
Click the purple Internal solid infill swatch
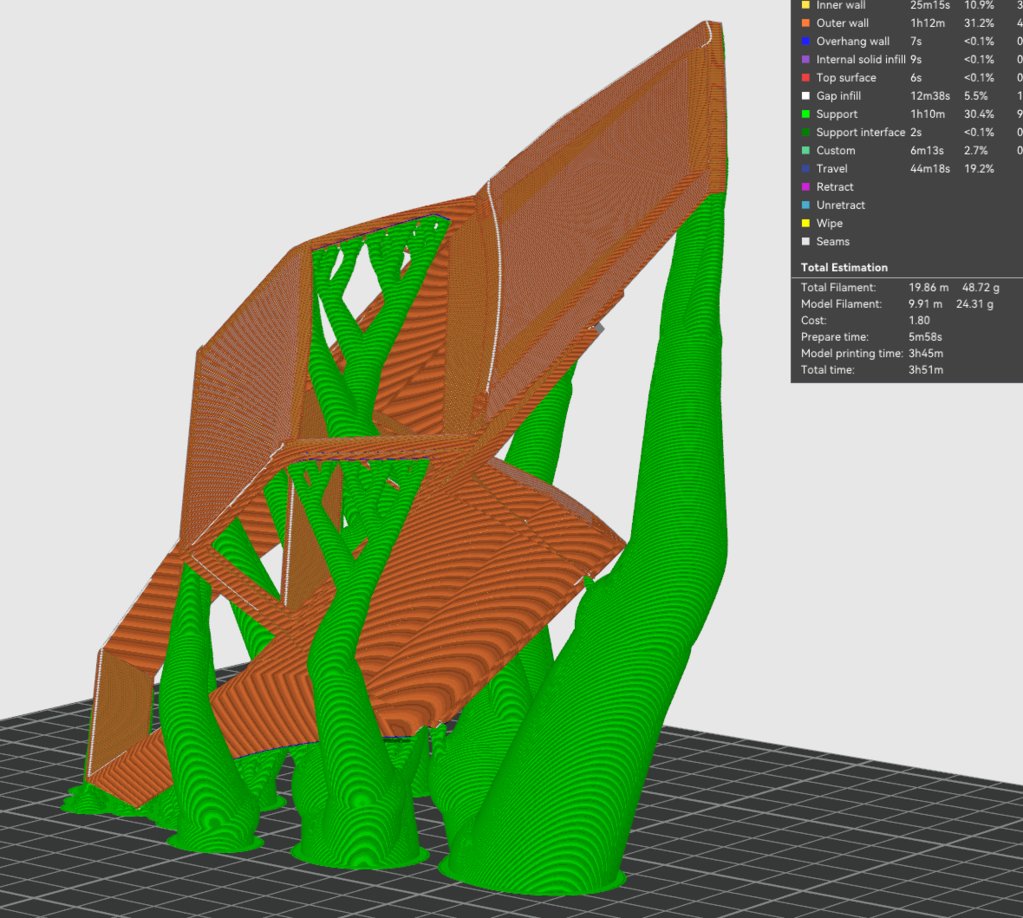point(806,59)
